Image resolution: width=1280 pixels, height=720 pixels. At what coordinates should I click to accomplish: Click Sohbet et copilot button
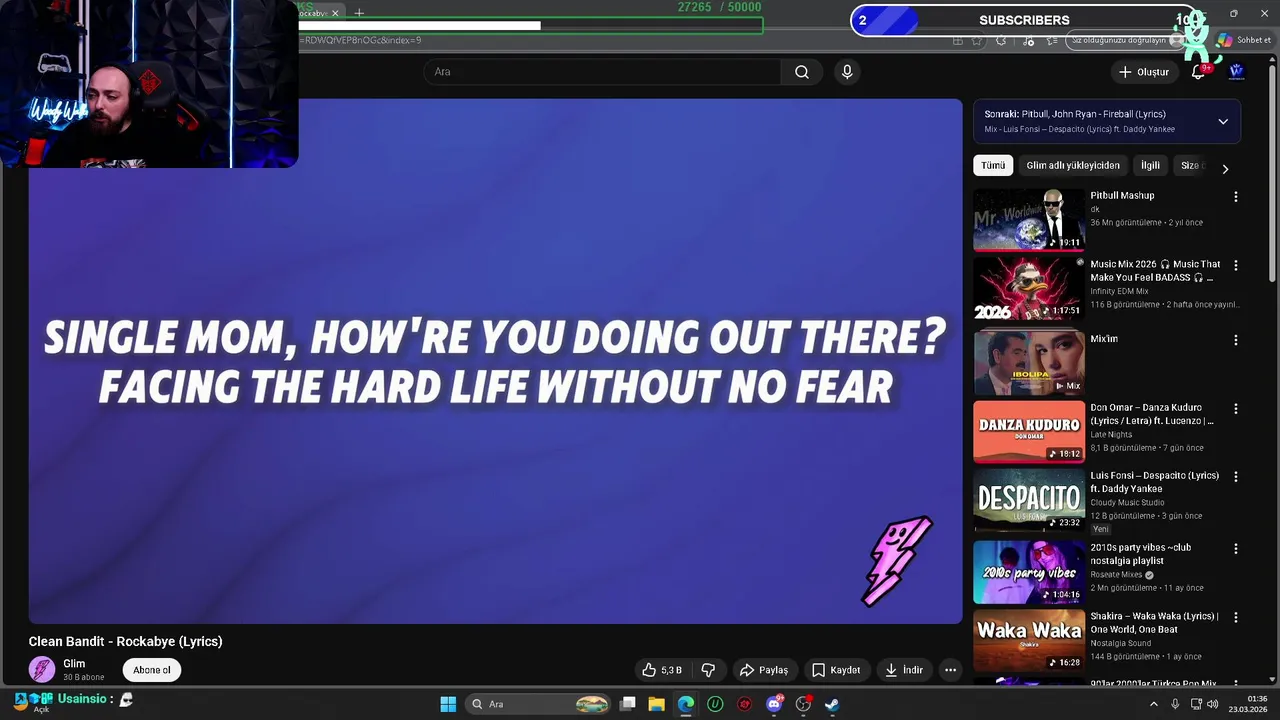tap(1244, 41)
